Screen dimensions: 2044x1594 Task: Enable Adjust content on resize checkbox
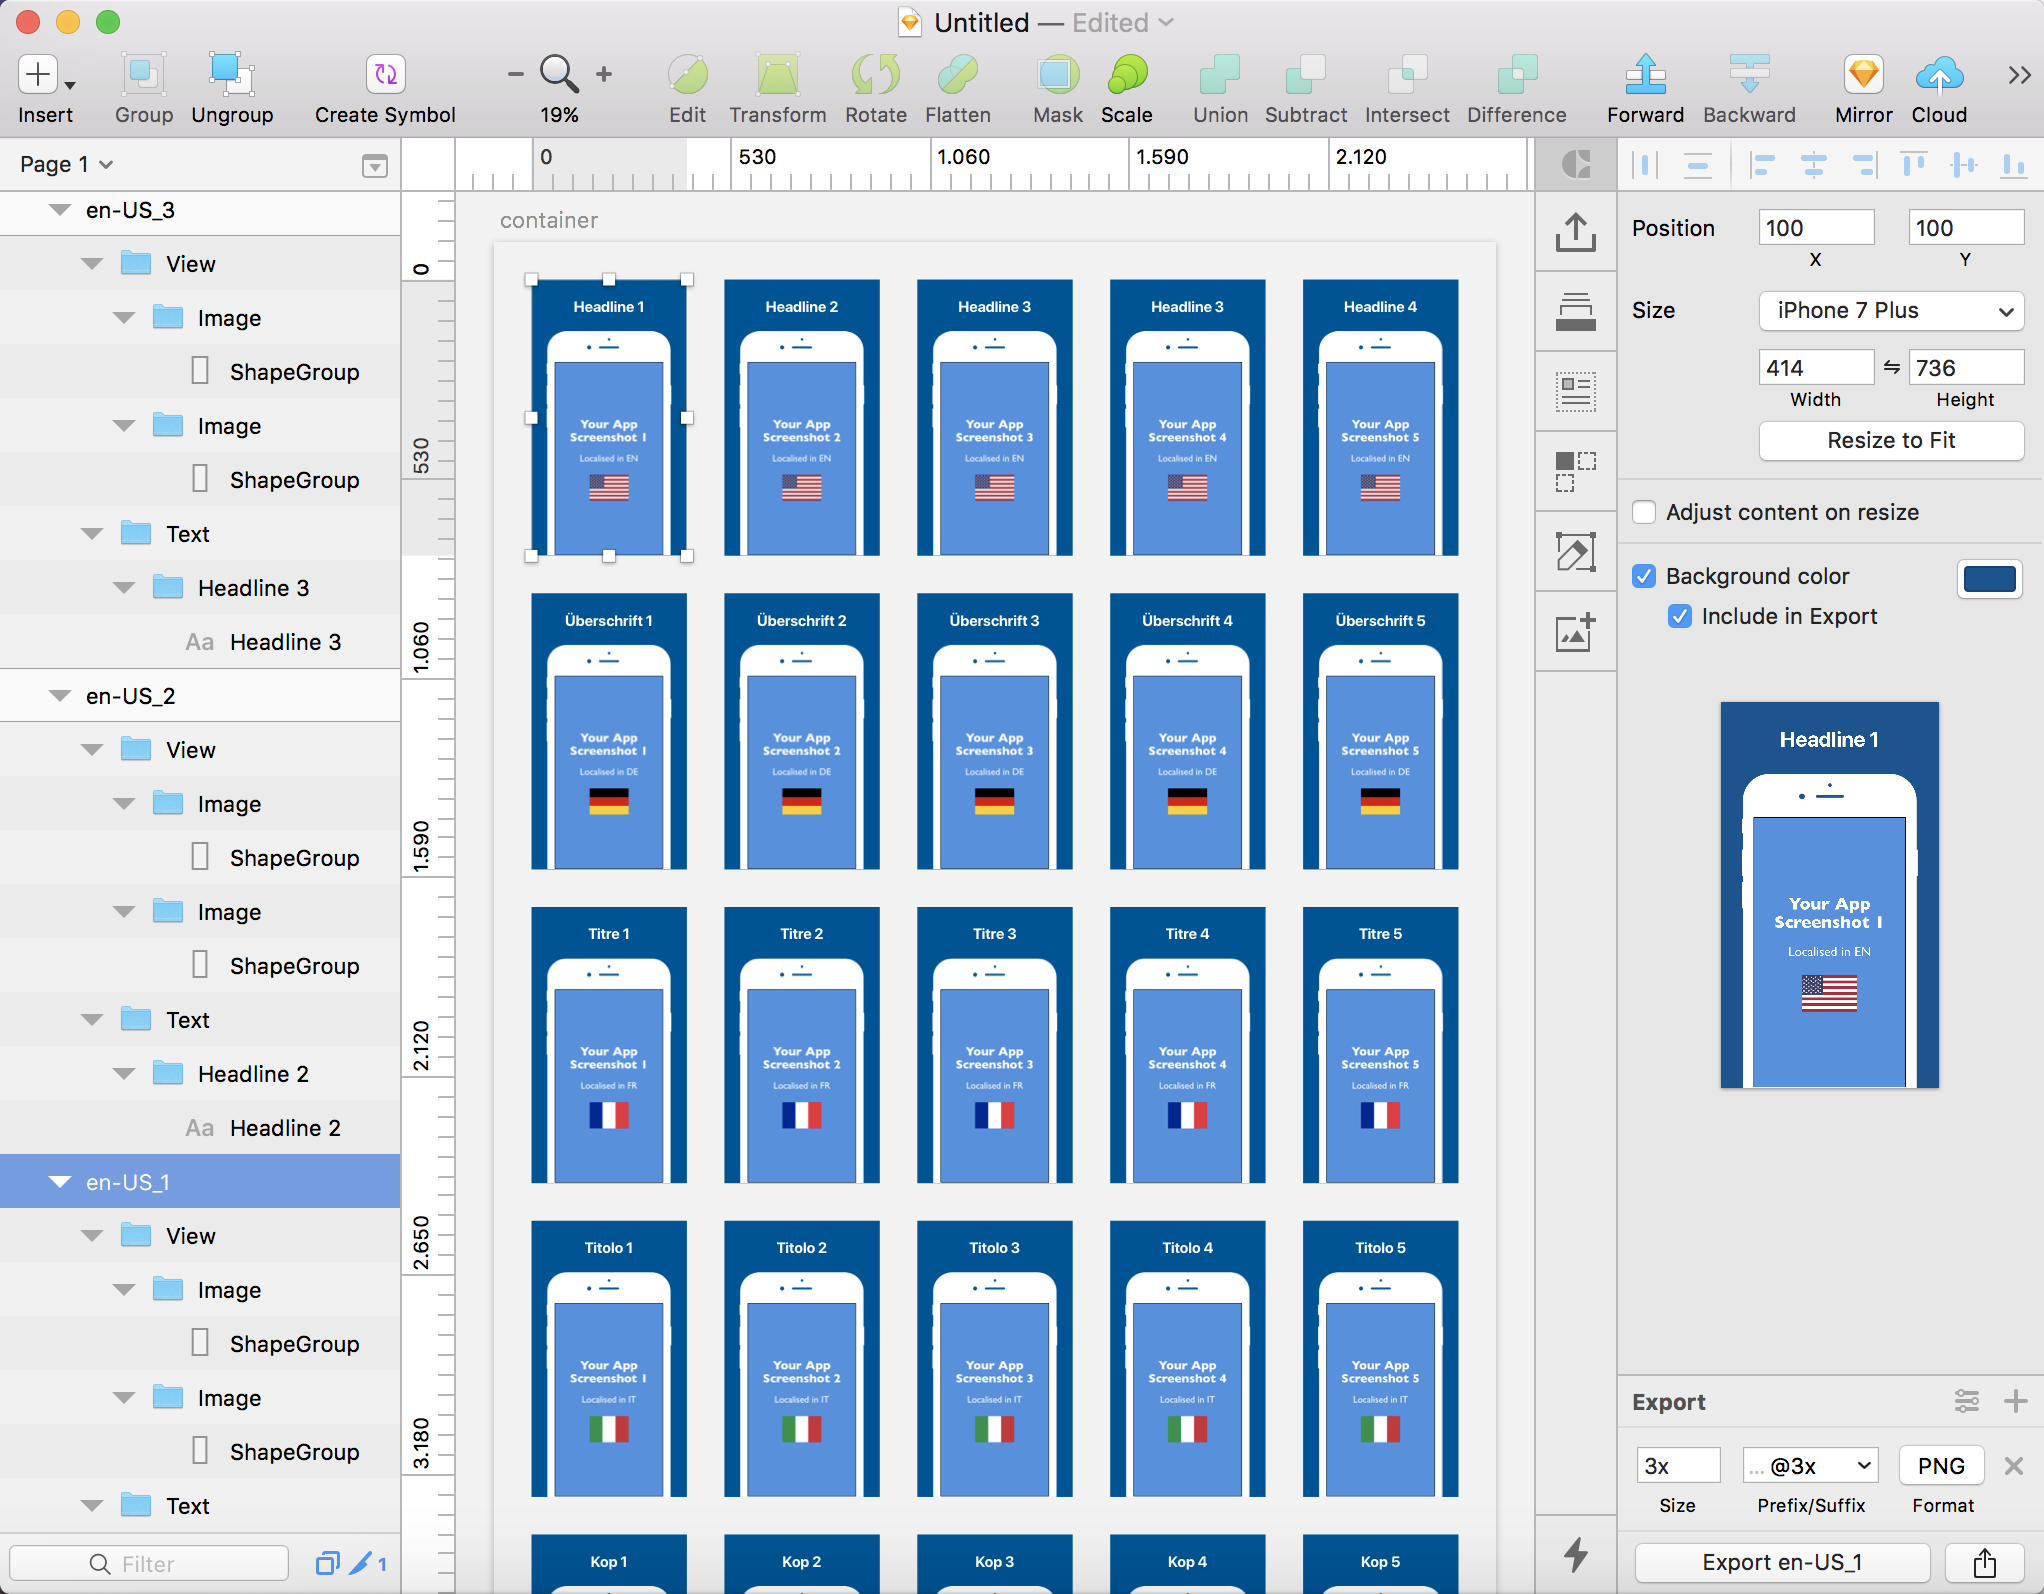[x=1644, y=512]
